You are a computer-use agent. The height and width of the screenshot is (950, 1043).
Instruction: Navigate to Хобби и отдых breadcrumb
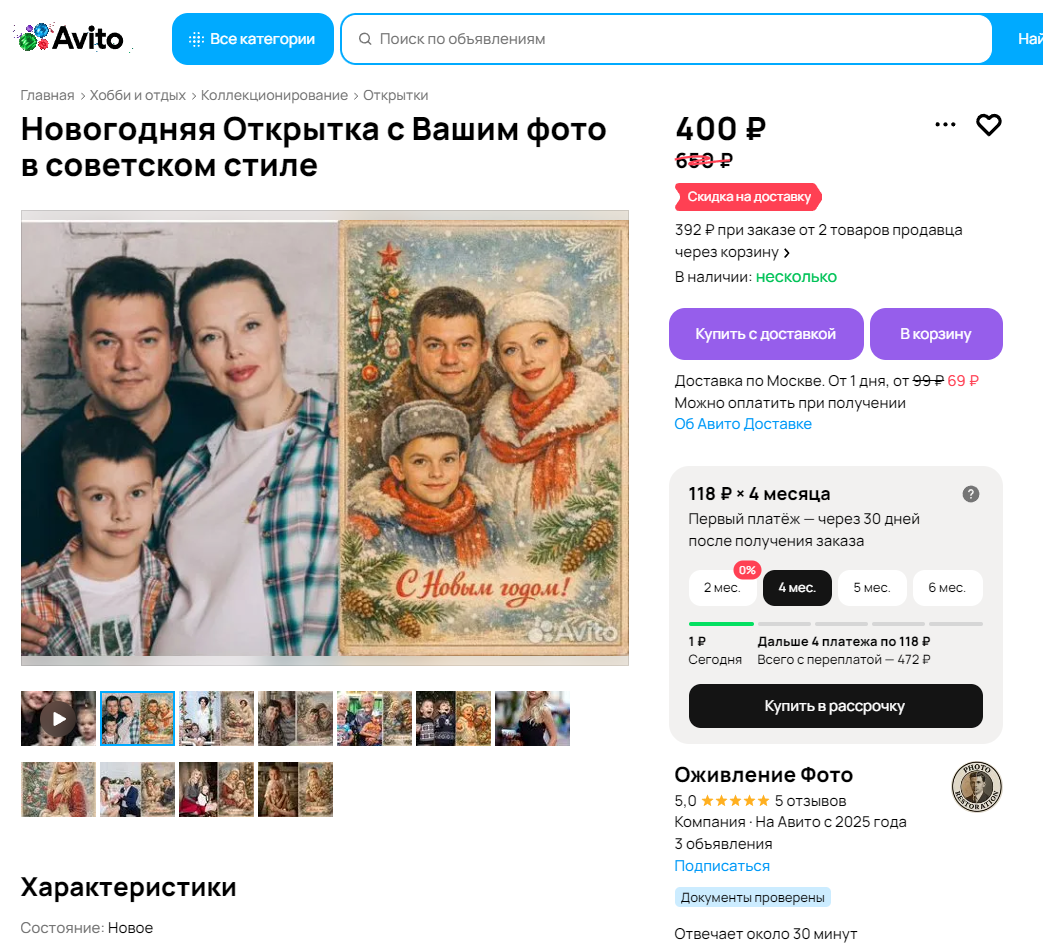[138, 95]
